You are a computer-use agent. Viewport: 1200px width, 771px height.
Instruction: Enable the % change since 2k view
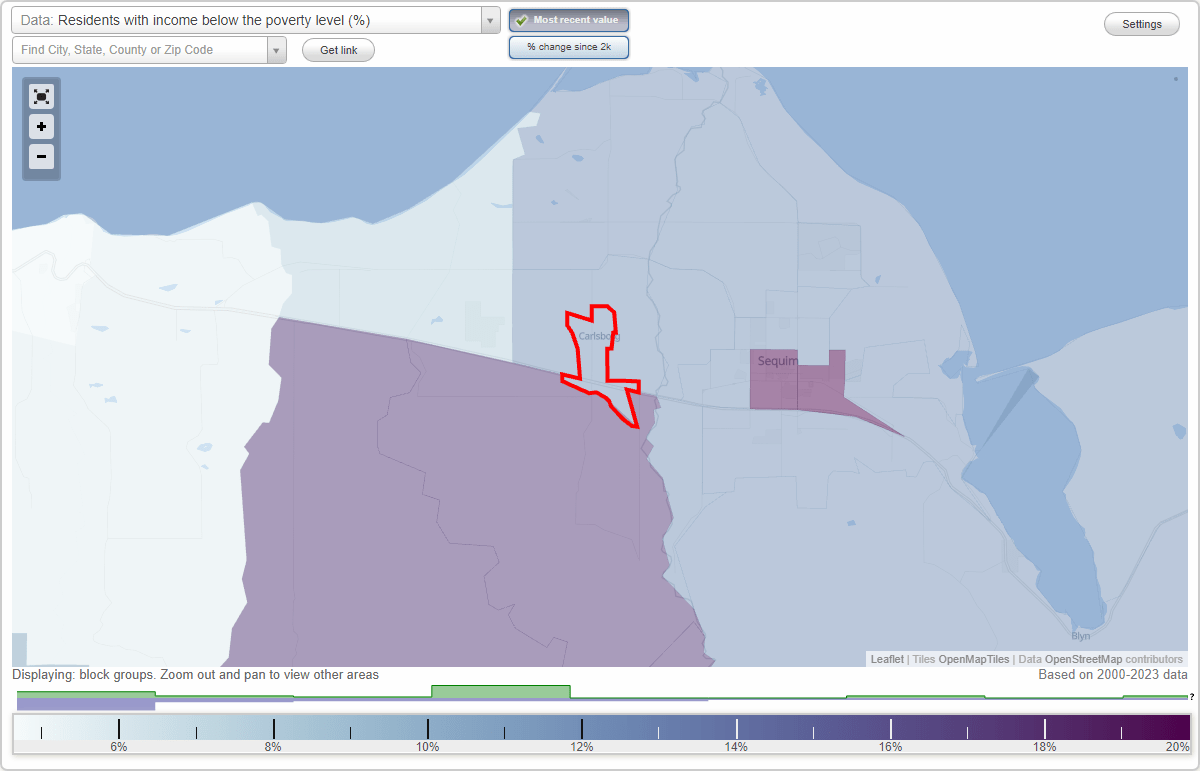click(569, 46)
